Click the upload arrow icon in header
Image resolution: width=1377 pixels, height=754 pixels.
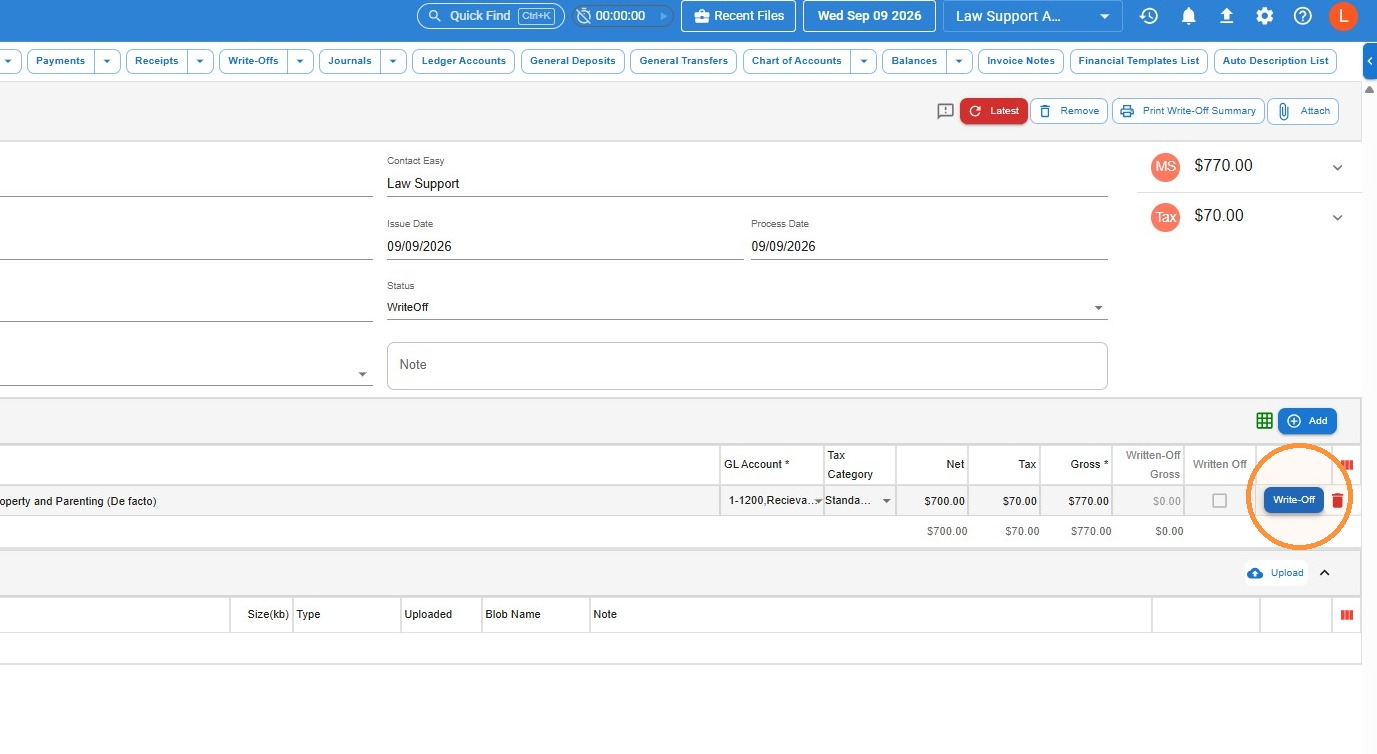tap(1227, 16)
